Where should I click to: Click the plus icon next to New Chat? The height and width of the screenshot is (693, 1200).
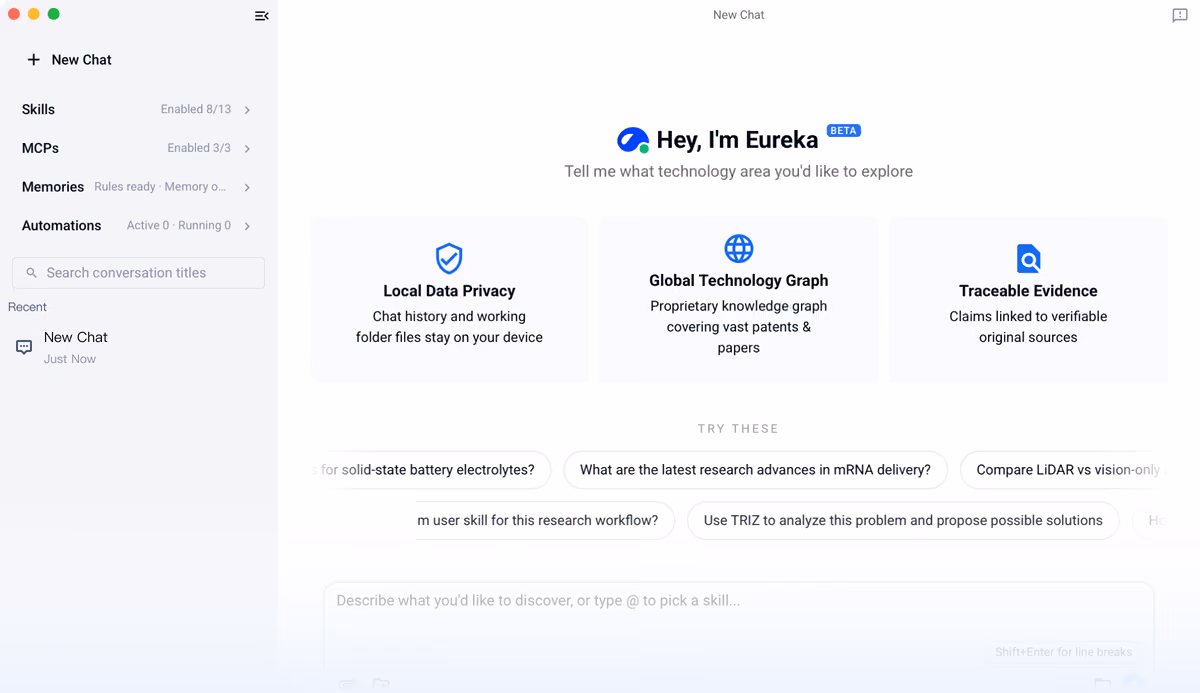[33, 60]
